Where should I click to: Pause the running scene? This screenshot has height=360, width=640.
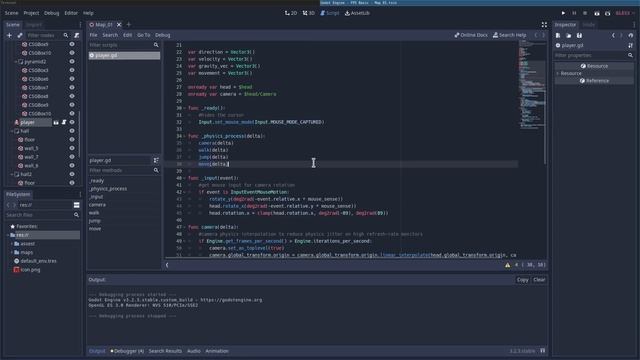[x=574, y=13]
